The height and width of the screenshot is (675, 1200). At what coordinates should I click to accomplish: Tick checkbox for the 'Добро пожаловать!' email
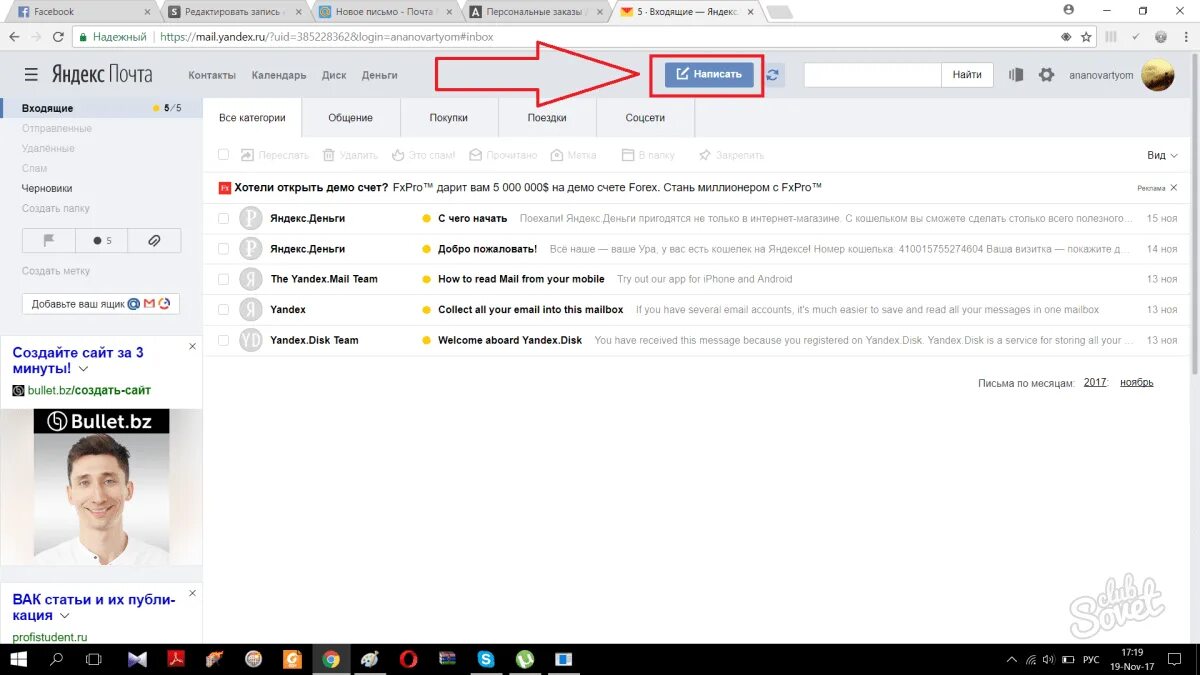pyautogui.click(x=224, y=249)
